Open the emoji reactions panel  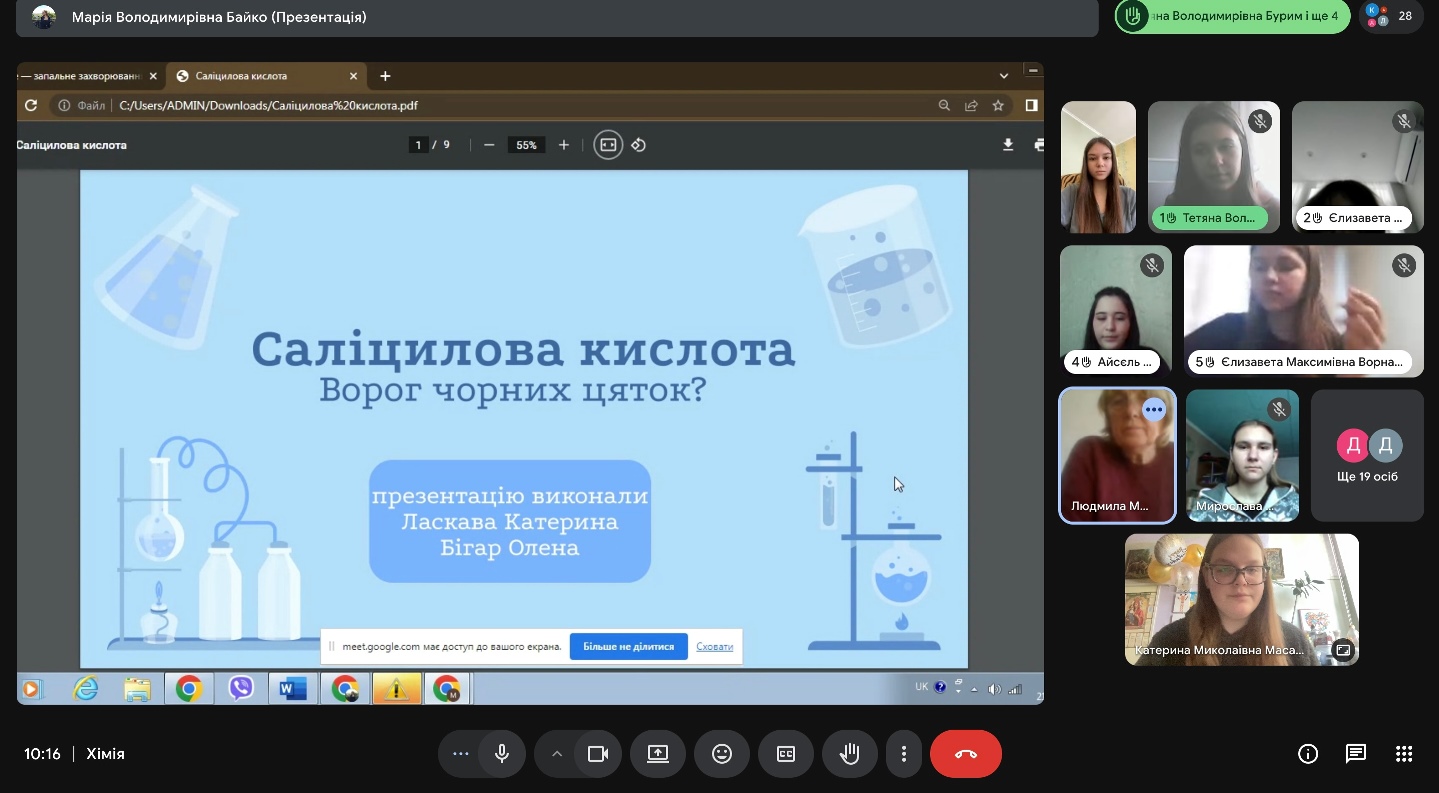[722, 754]
